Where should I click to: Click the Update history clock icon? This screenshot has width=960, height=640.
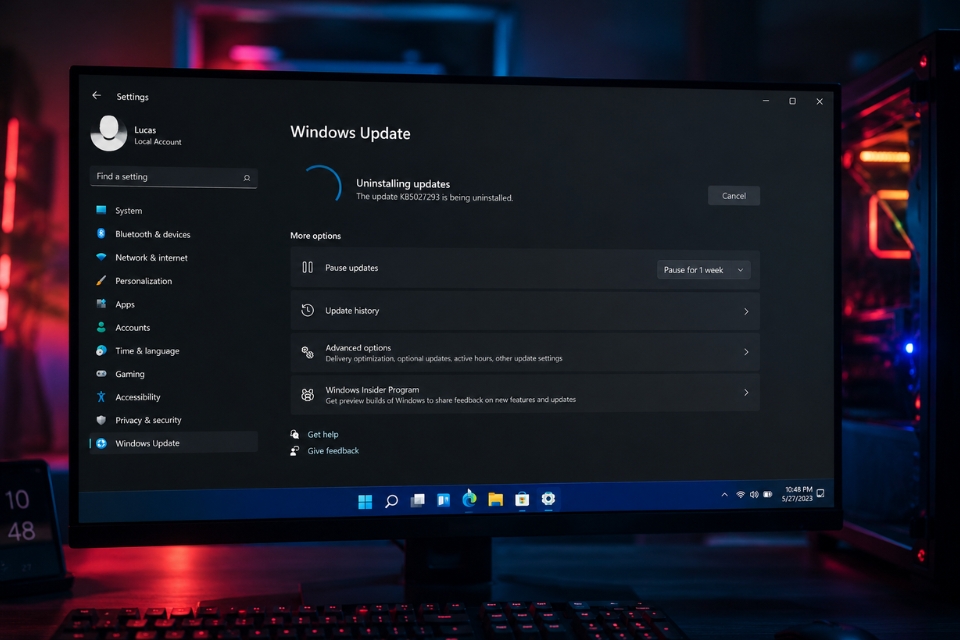307,310
